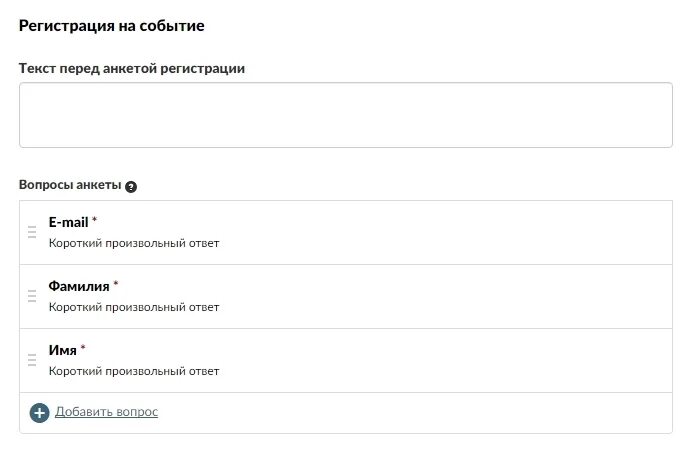Focus the text before registration form field
690x459 pixels.
346,115
